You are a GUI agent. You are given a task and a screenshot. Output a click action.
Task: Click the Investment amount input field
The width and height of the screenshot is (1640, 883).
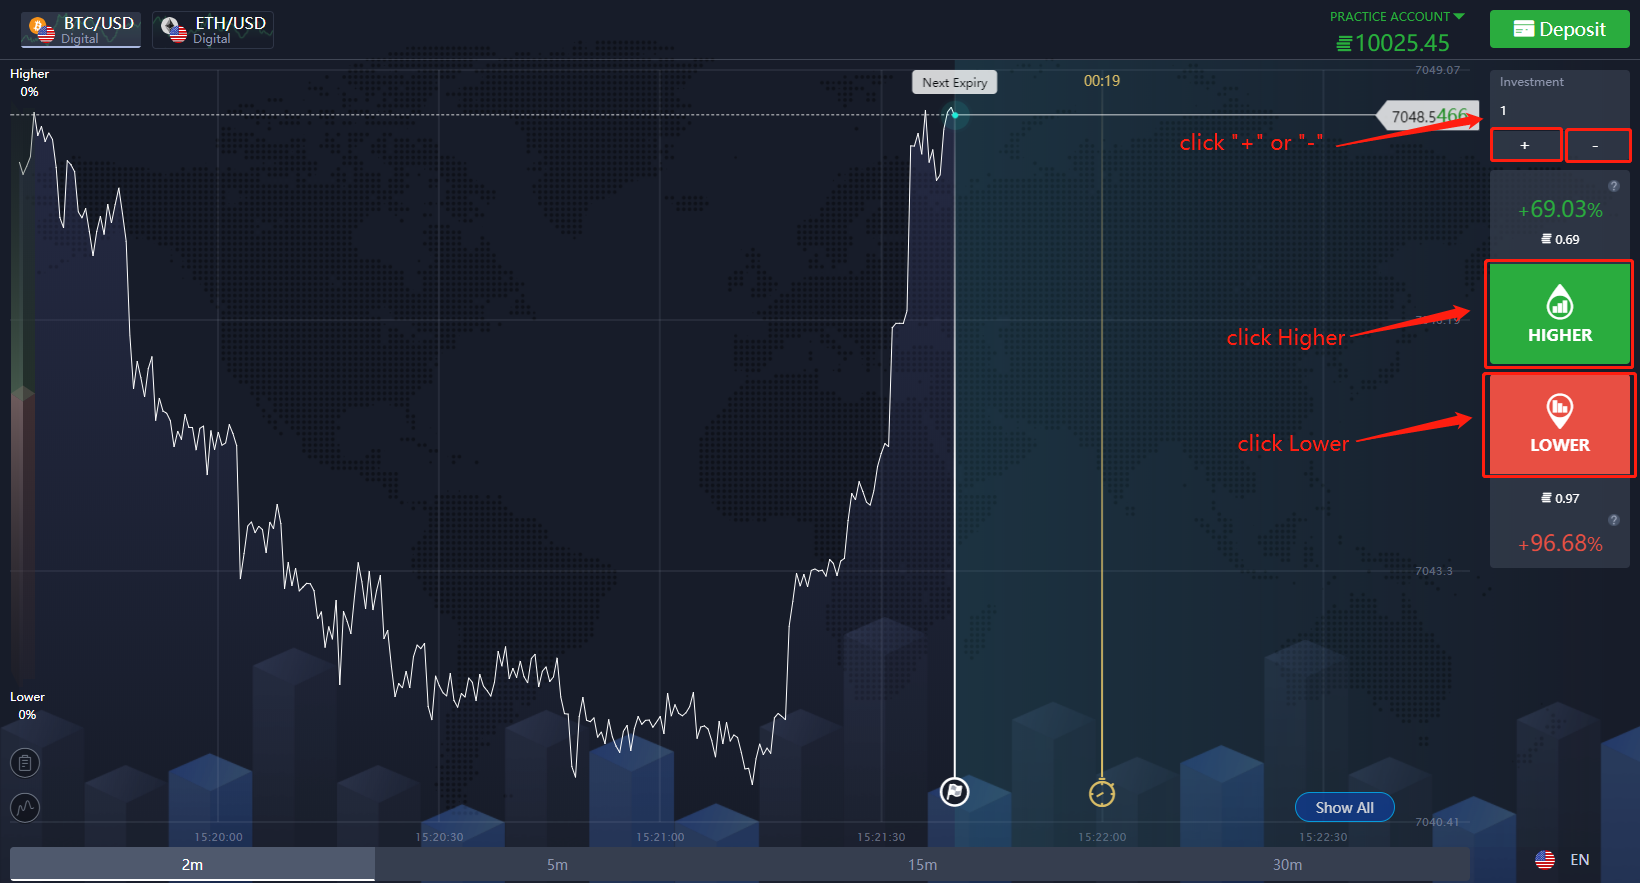pos(1558,111)
